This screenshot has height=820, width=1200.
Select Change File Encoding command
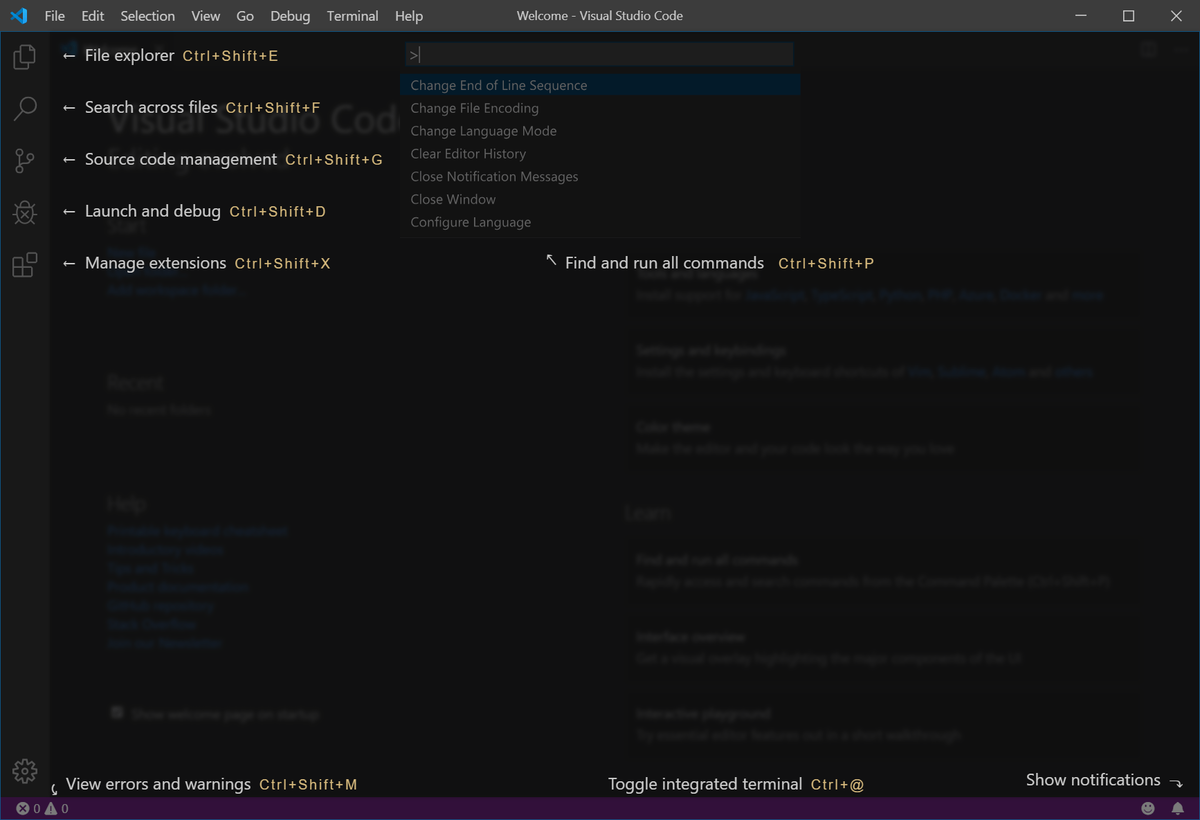point(600,109)
